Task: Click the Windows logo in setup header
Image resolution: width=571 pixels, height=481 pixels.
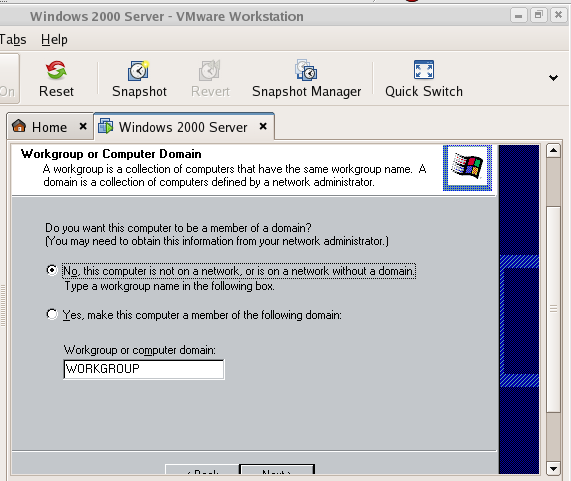Action: (x=467, y=167)
